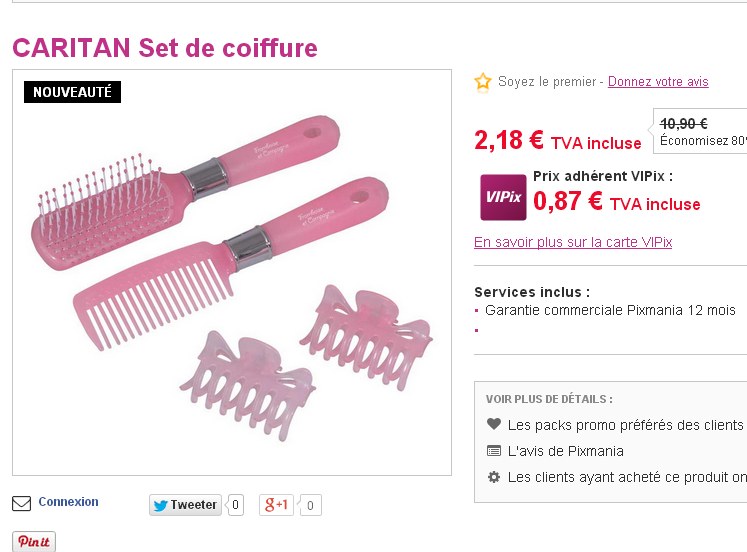Open En savoir plus sur la carte VIPix
This screenshot has width=747, height=552.
click(573, 242)
